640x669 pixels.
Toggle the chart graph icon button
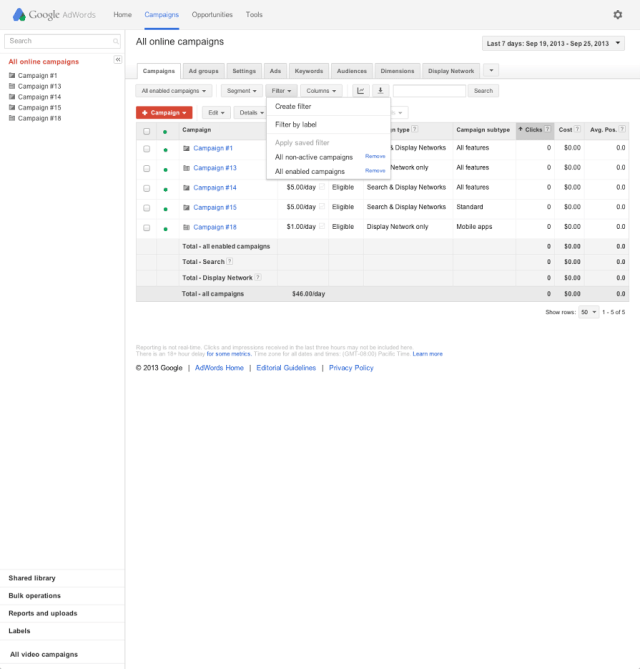[x=361, y=90]
